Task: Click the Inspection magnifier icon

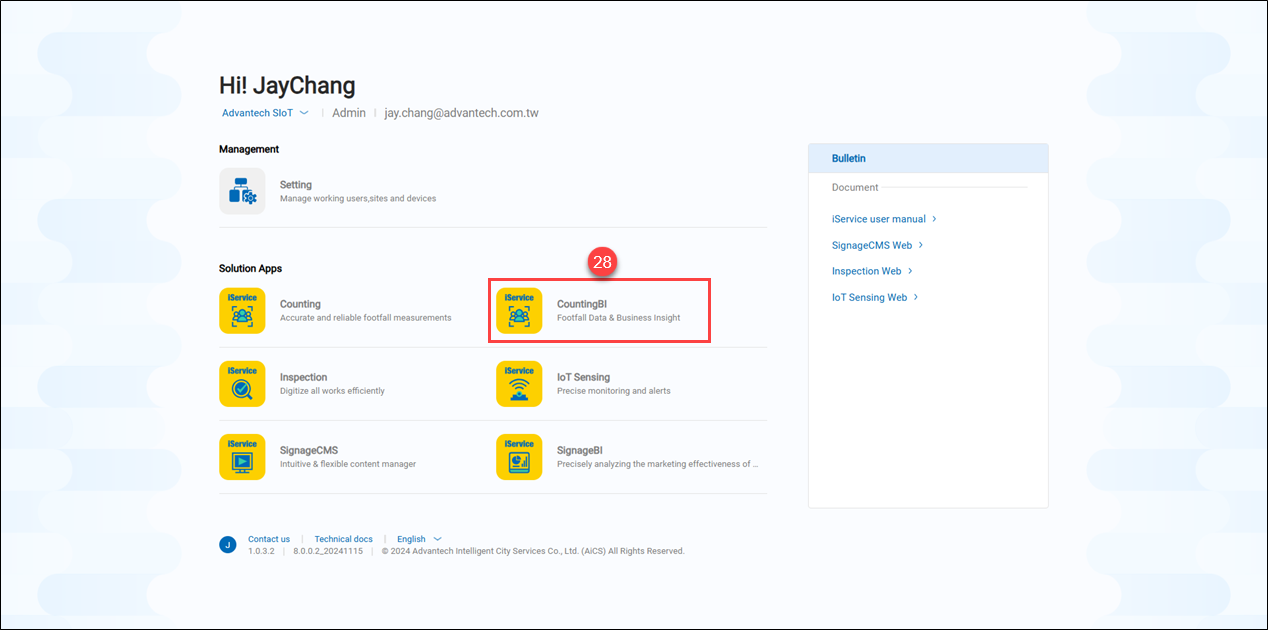Action: click(242, 384)
